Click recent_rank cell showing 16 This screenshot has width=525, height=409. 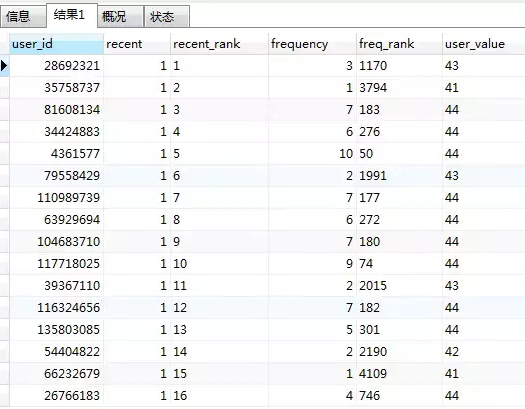219,396
